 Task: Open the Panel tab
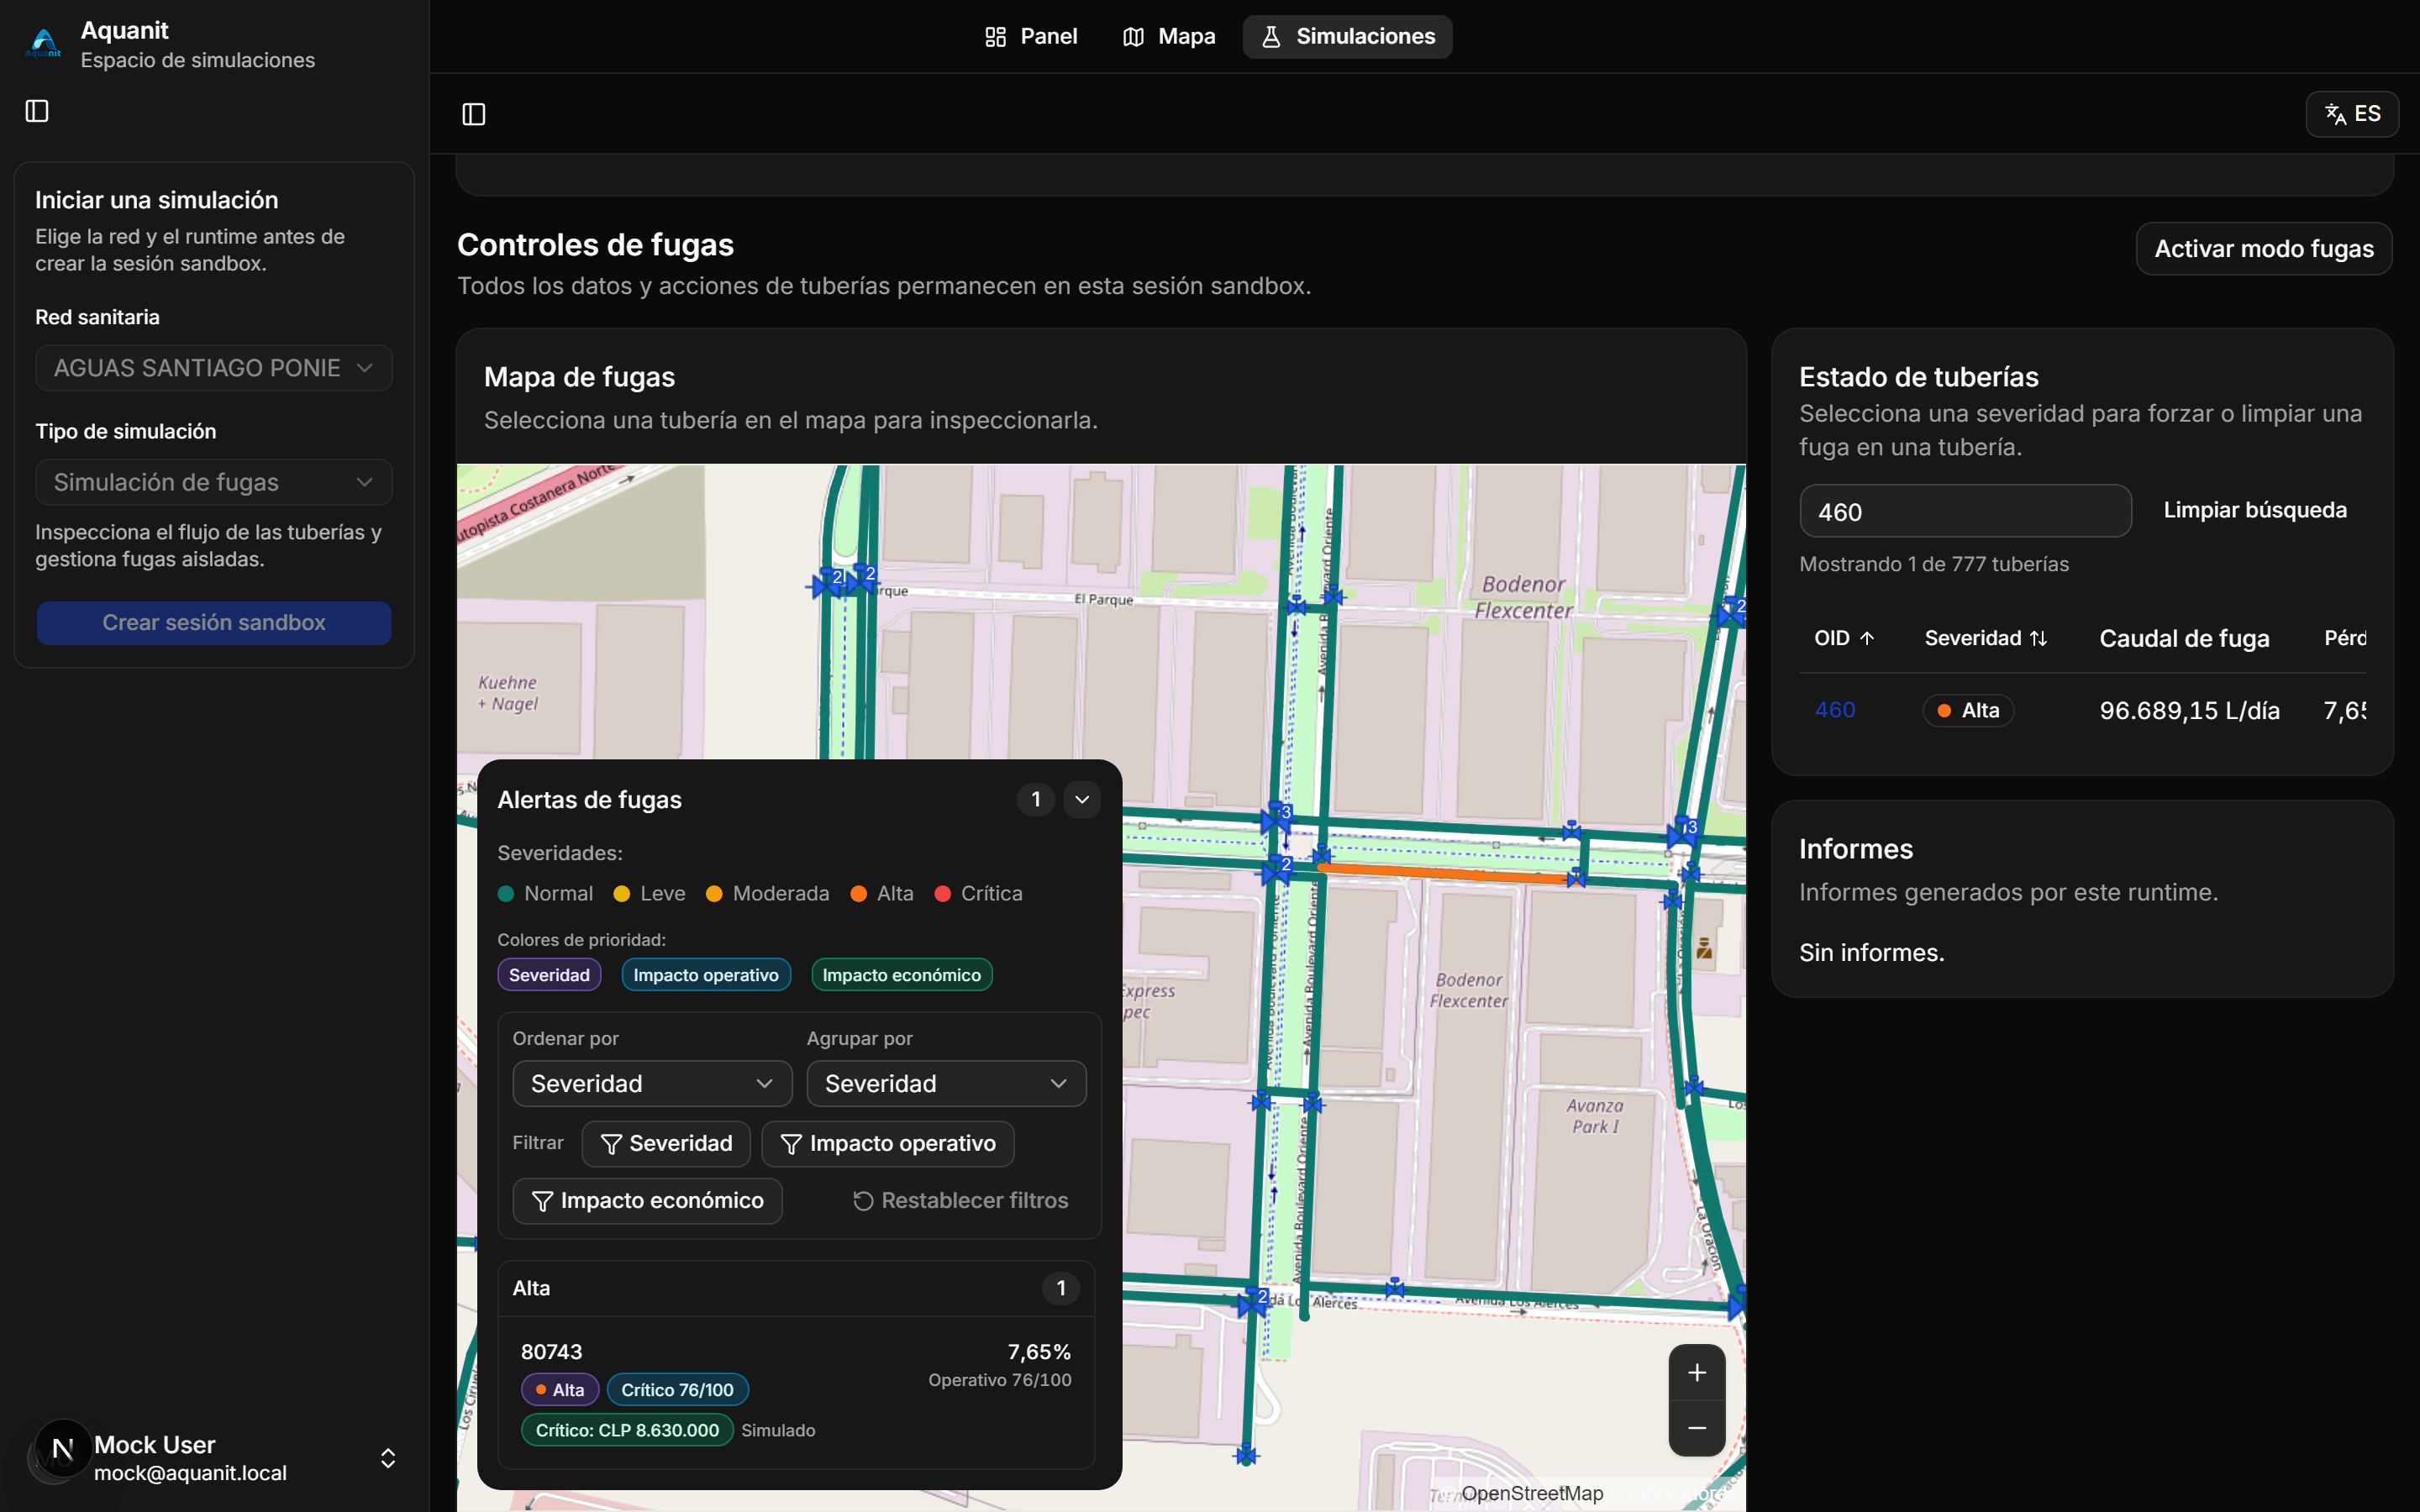click(x=1031, y=37)
